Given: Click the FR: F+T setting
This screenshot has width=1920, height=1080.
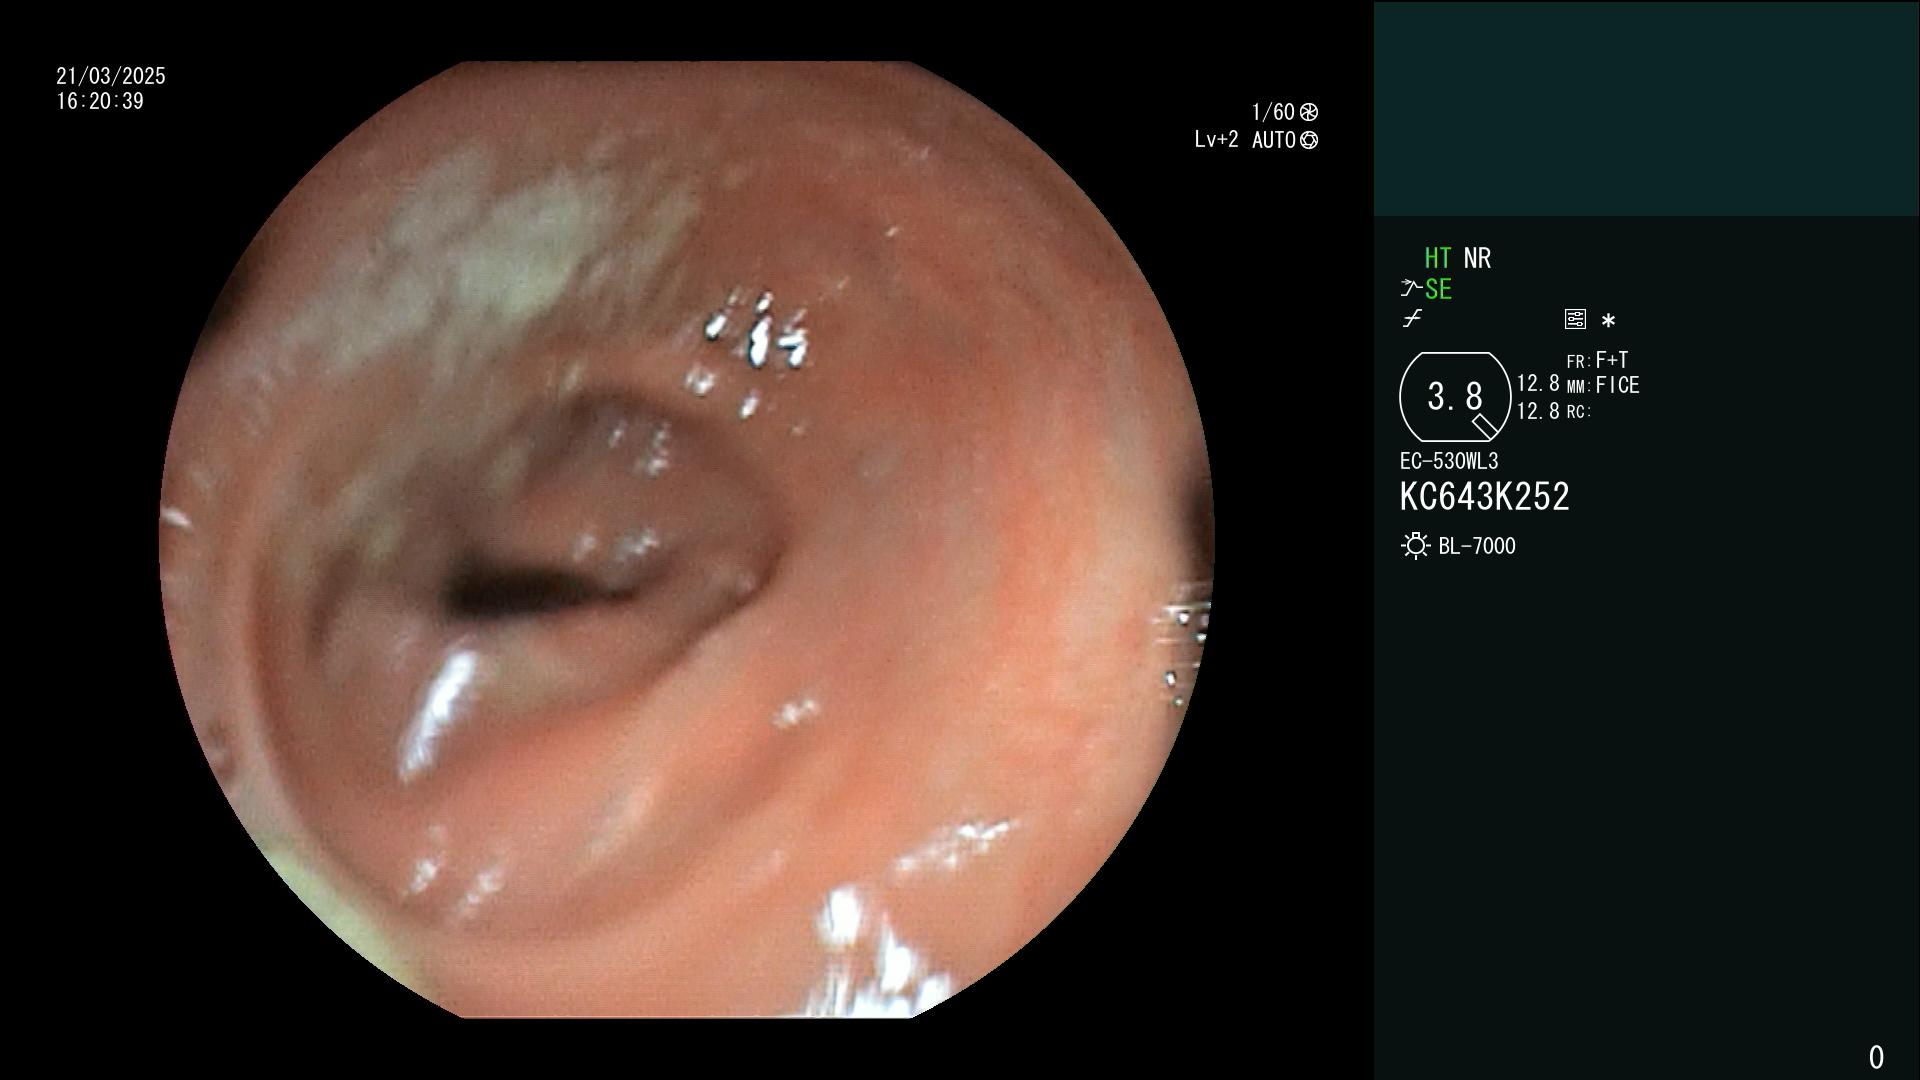Looking at the screenshot, I should click(1597, 360).
